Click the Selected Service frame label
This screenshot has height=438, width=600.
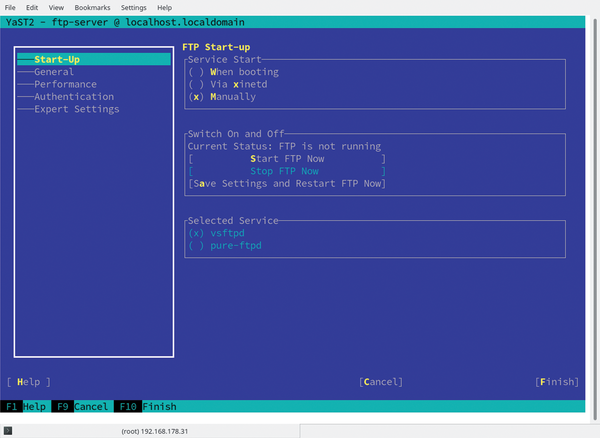233,221
